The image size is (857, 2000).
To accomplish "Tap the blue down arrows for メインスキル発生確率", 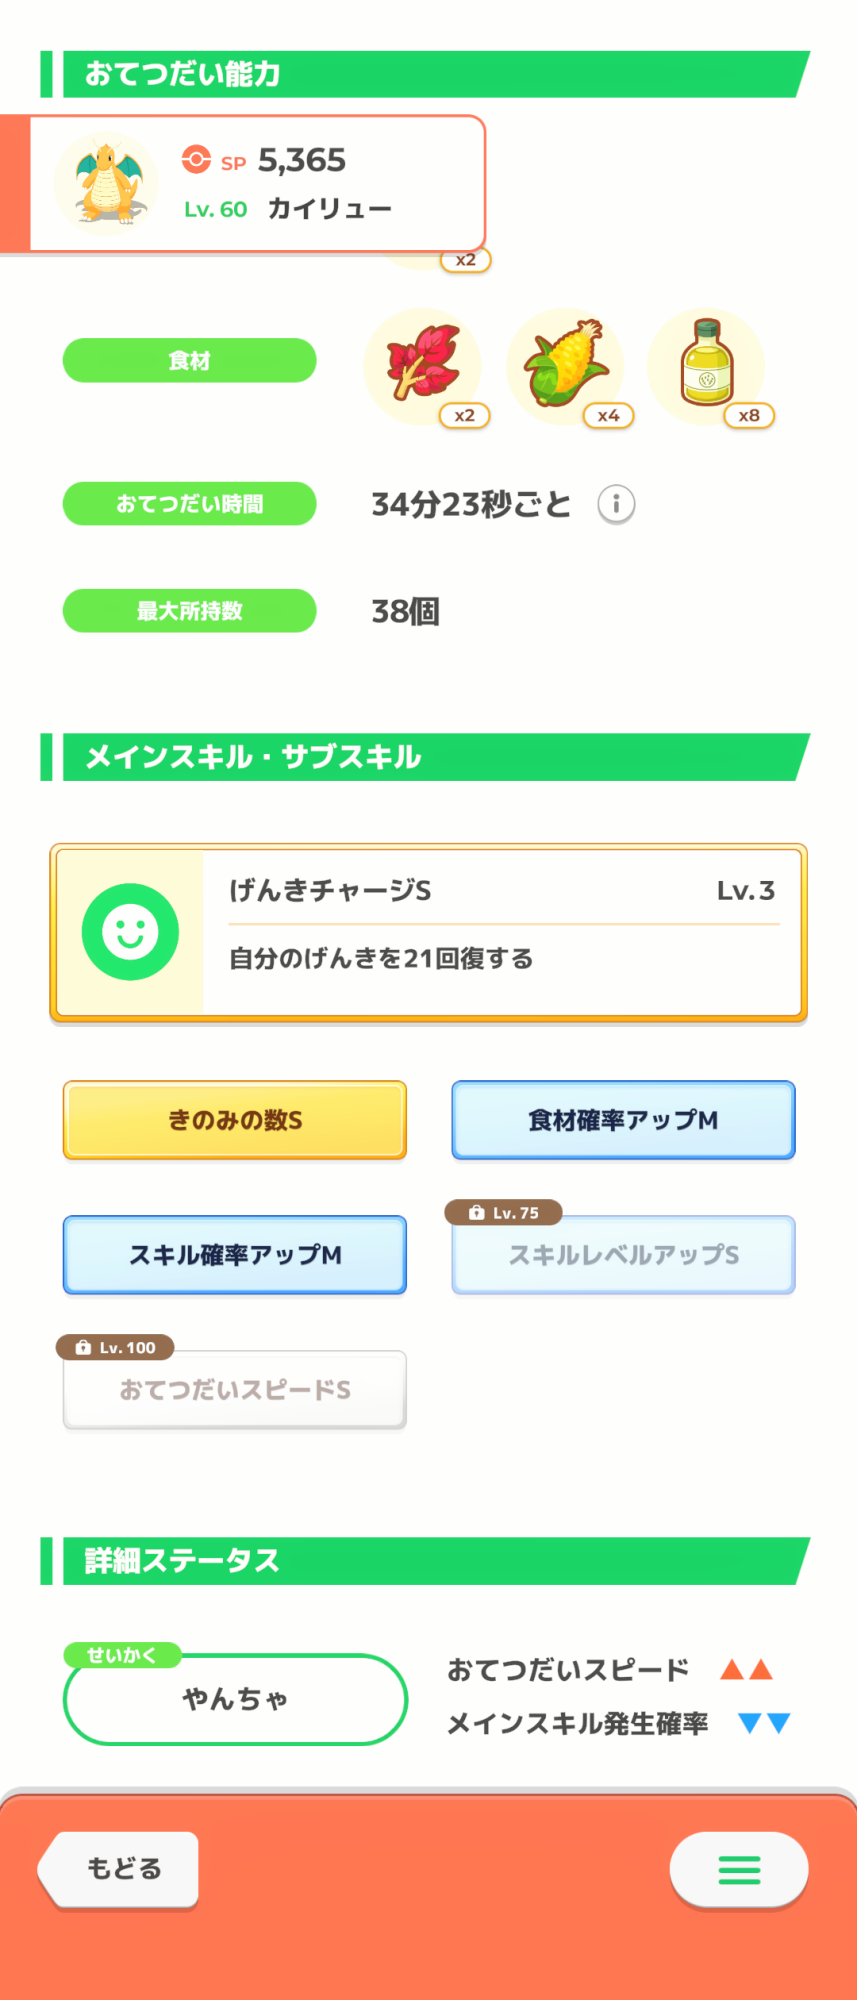I will tap(764, 1722).
